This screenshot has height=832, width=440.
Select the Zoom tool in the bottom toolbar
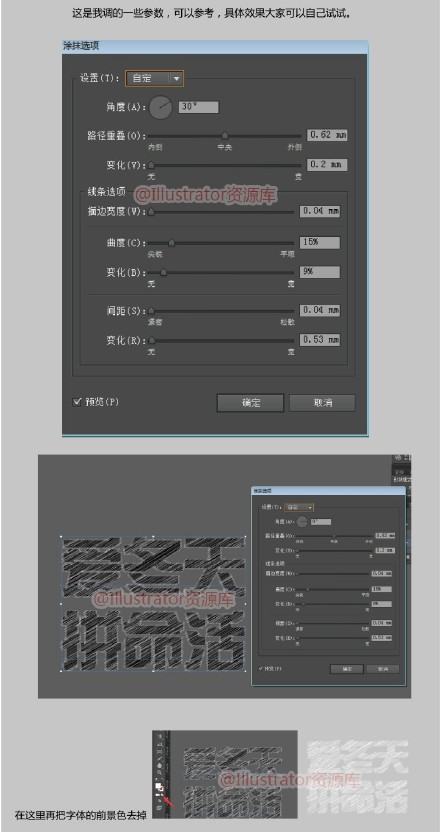tap(159, 773)
